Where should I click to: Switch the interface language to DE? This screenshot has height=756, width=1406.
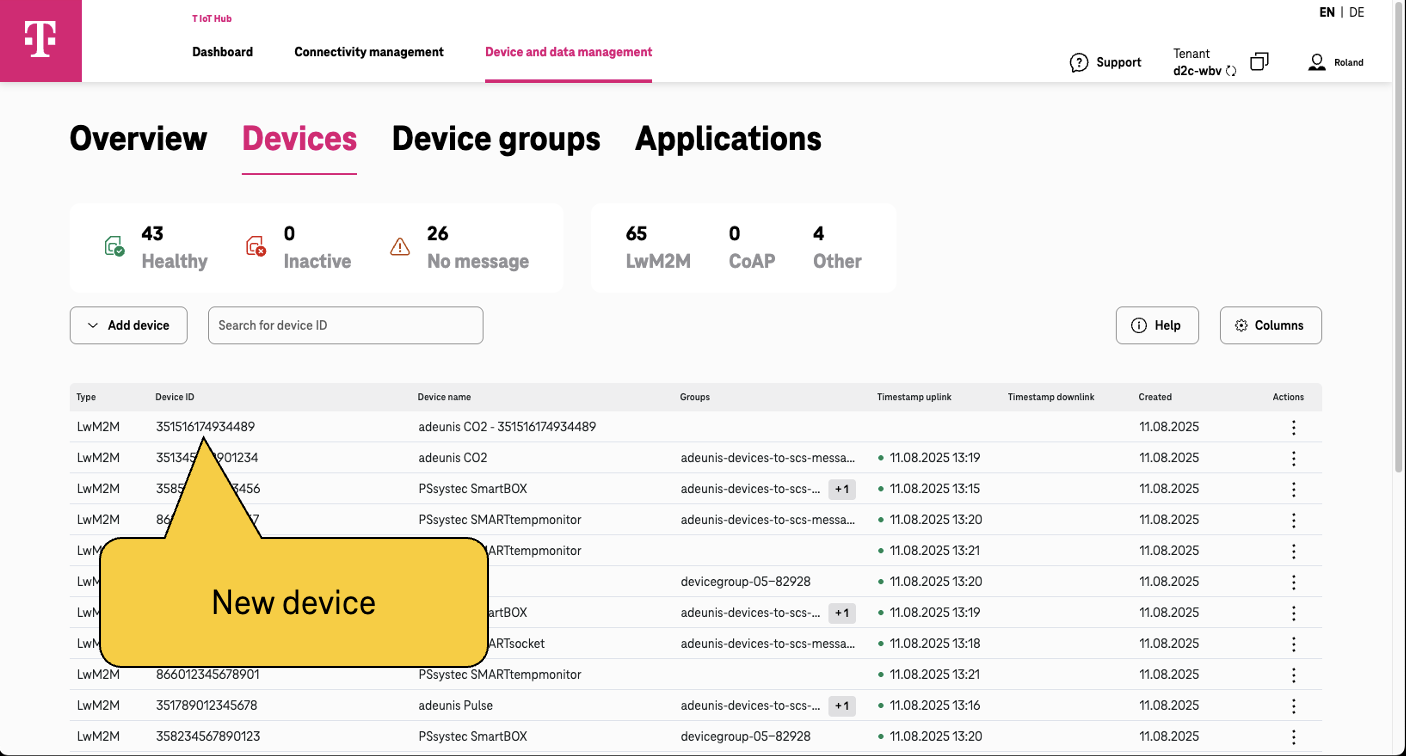(1356, 12)
